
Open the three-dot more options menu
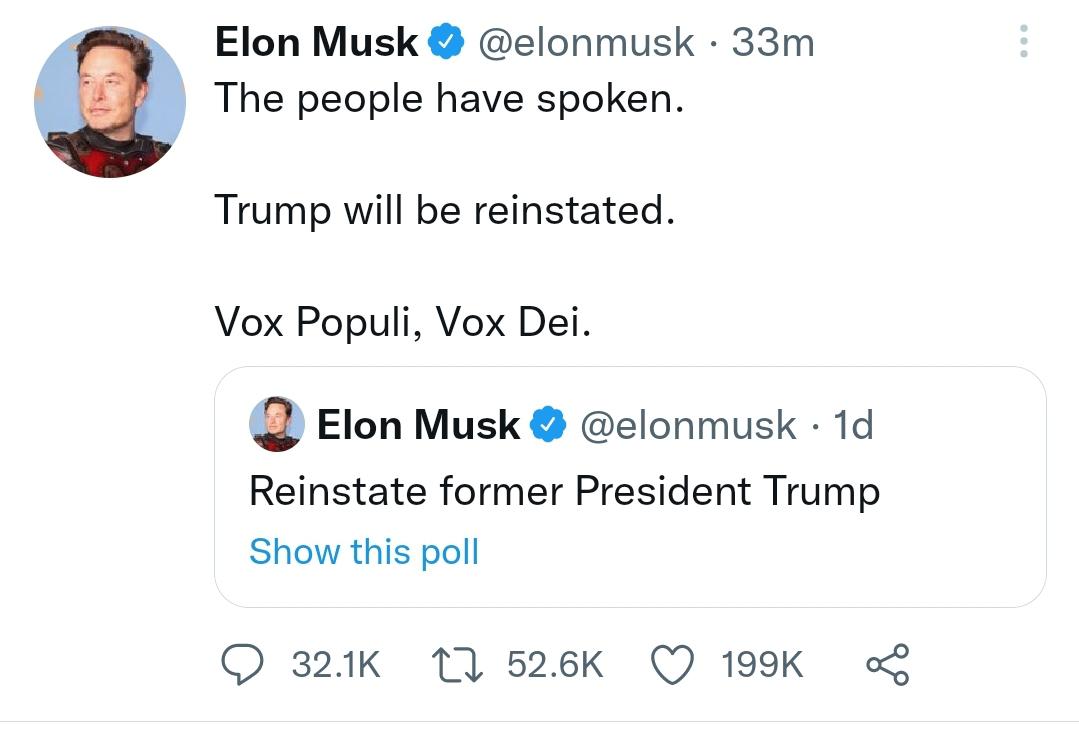1023,41
